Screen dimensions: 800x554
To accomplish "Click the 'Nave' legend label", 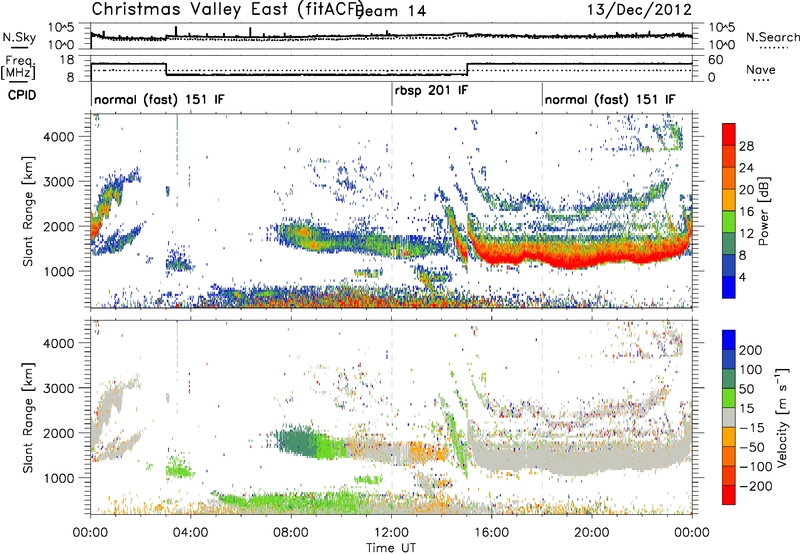I will pyautogui.click(x=761, y=69).
